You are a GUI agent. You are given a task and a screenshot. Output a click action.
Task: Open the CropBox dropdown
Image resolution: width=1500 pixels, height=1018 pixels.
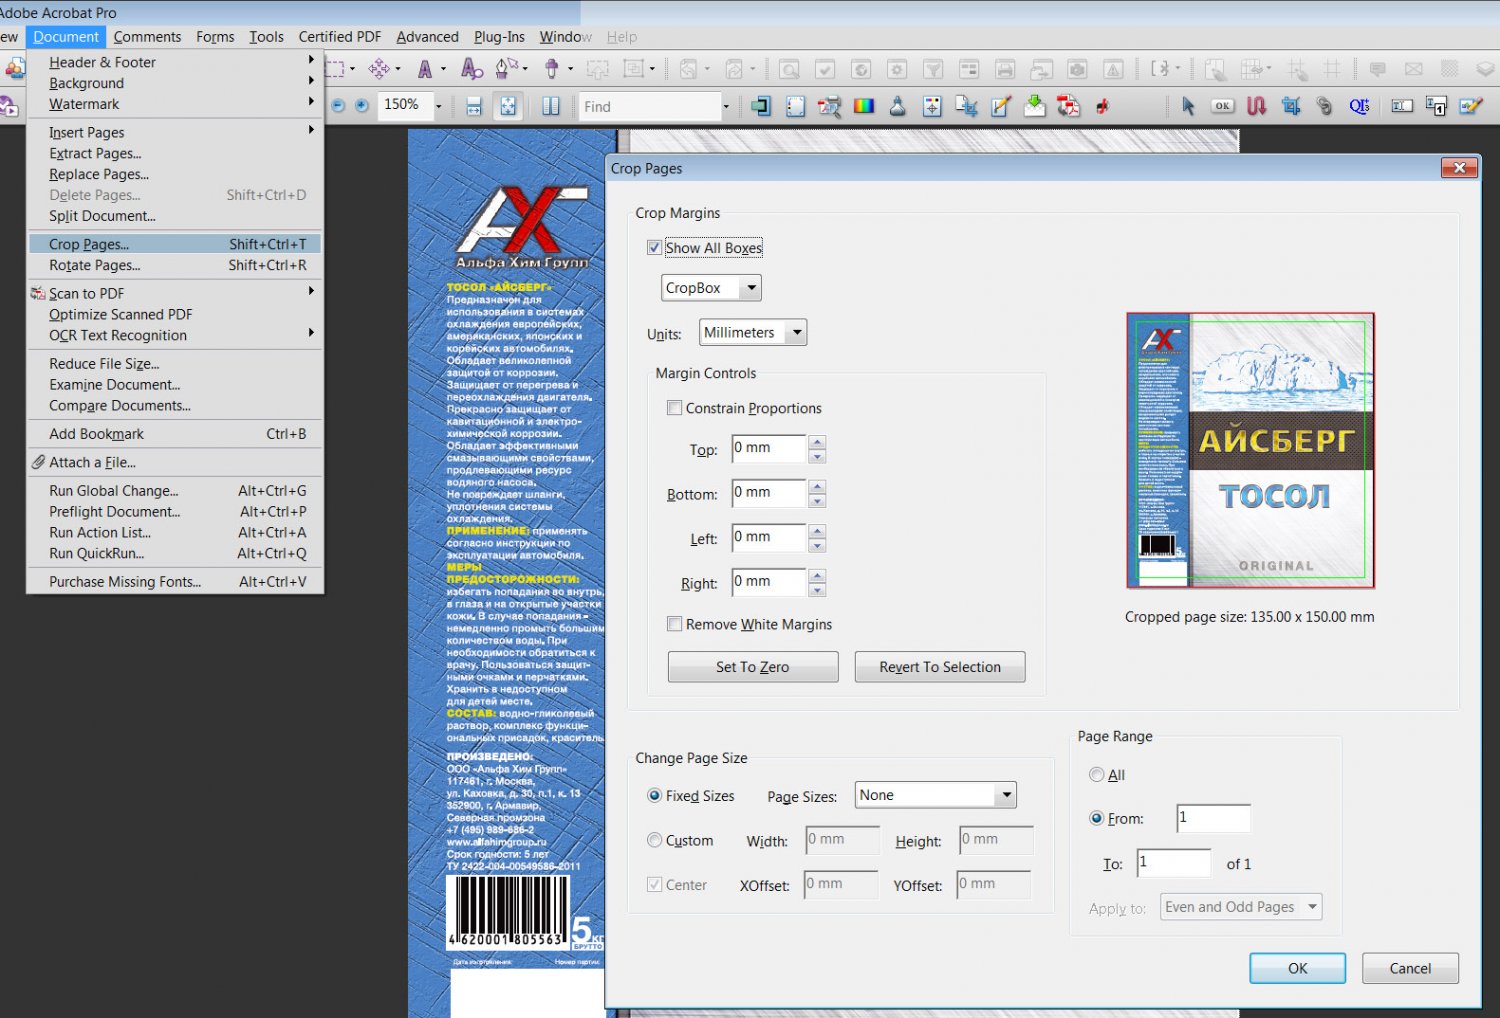click(x=711, y=288)
